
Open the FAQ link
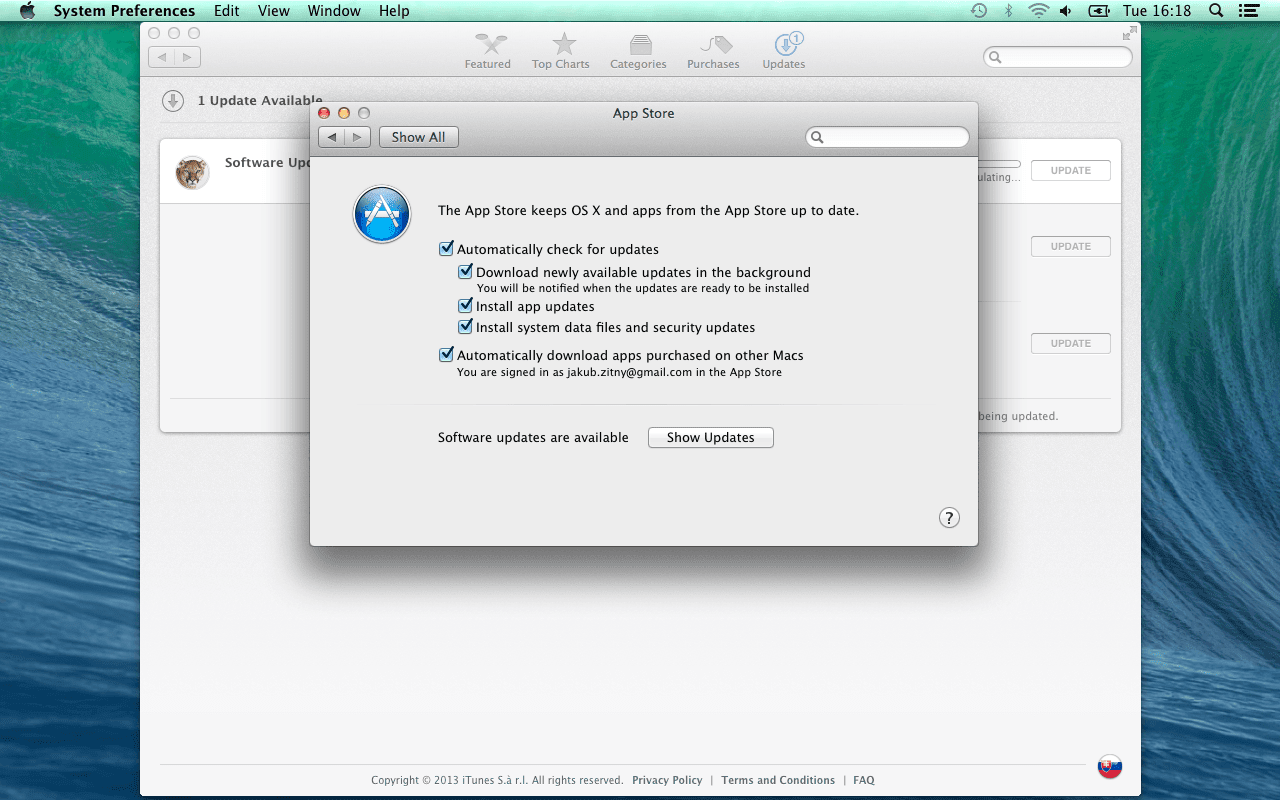(x=864, y=780)
